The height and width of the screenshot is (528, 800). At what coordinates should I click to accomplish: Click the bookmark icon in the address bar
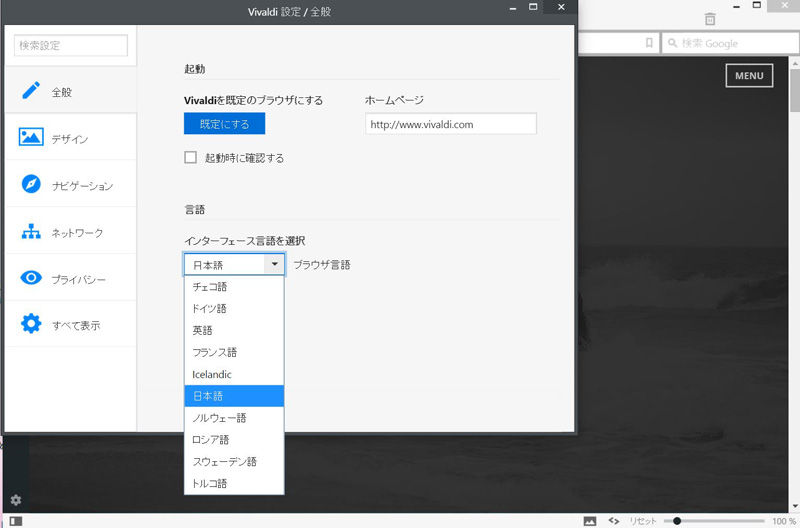tap(649, 43)
